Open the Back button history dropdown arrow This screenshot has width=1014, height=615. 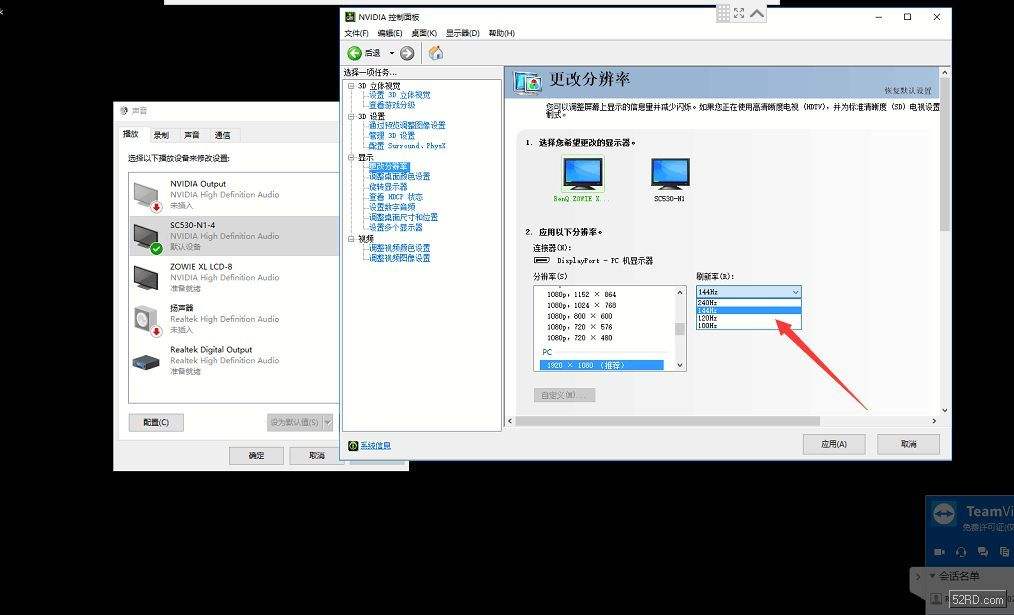pyautogui.click(x=390, y=53)
